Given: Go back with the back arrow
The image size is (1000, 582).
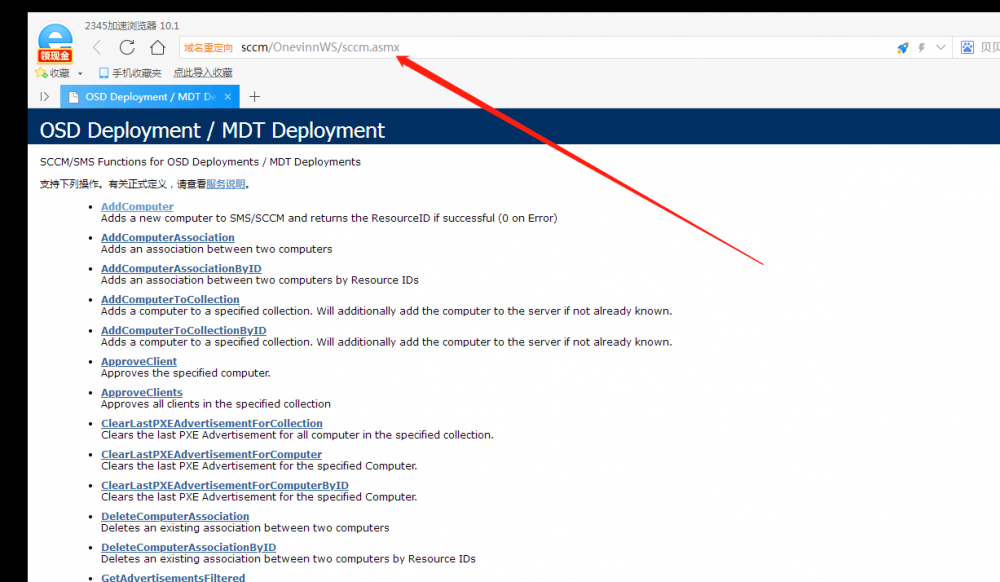Looking at the screenshot, I should [97, 47].
